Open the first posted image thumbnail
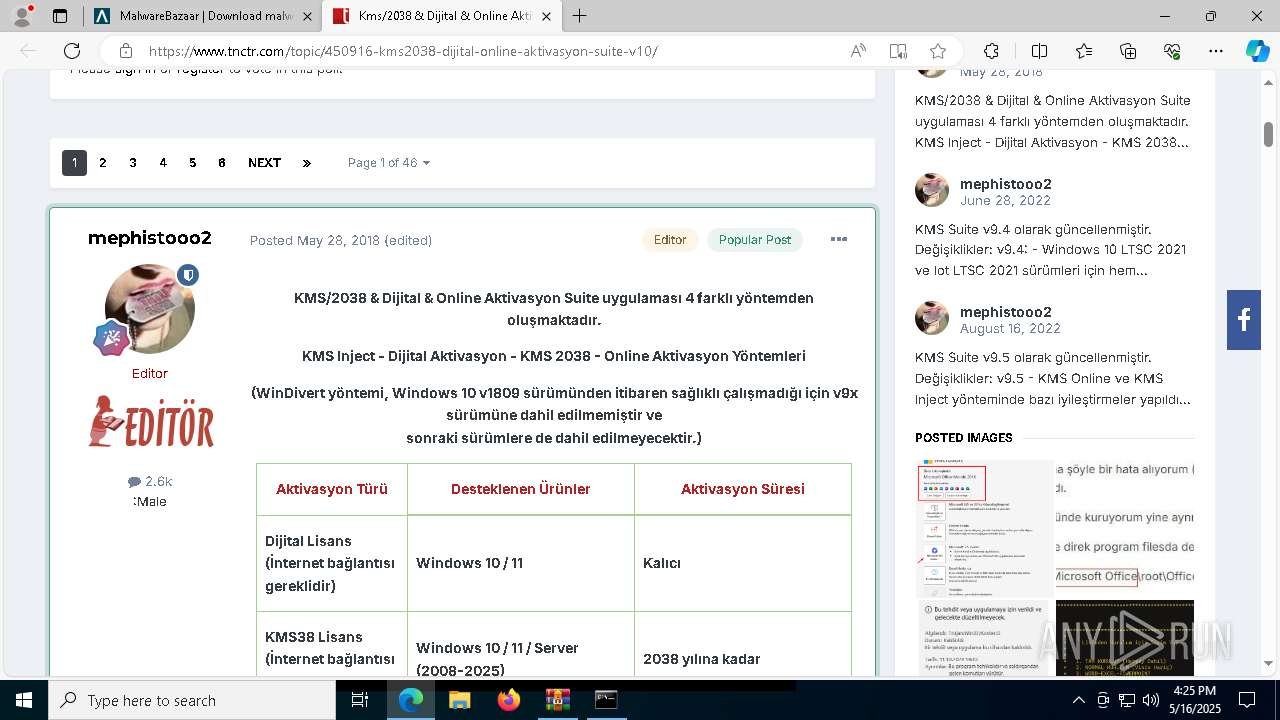This screenshot has height=720, width=1280. pyautogui.click(x=985, y=528)
